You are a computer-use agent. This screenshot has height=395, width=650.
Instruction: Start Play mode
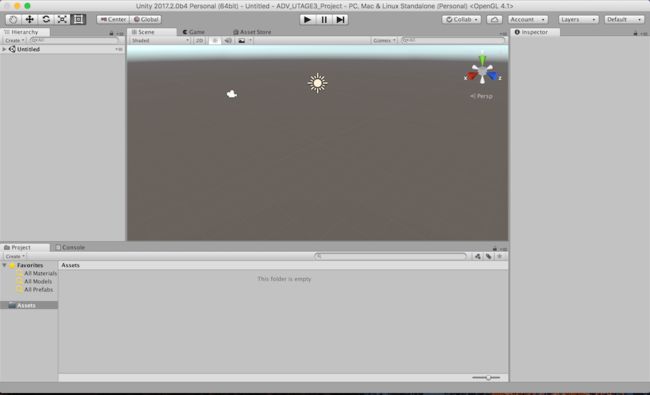coord(307,19)
